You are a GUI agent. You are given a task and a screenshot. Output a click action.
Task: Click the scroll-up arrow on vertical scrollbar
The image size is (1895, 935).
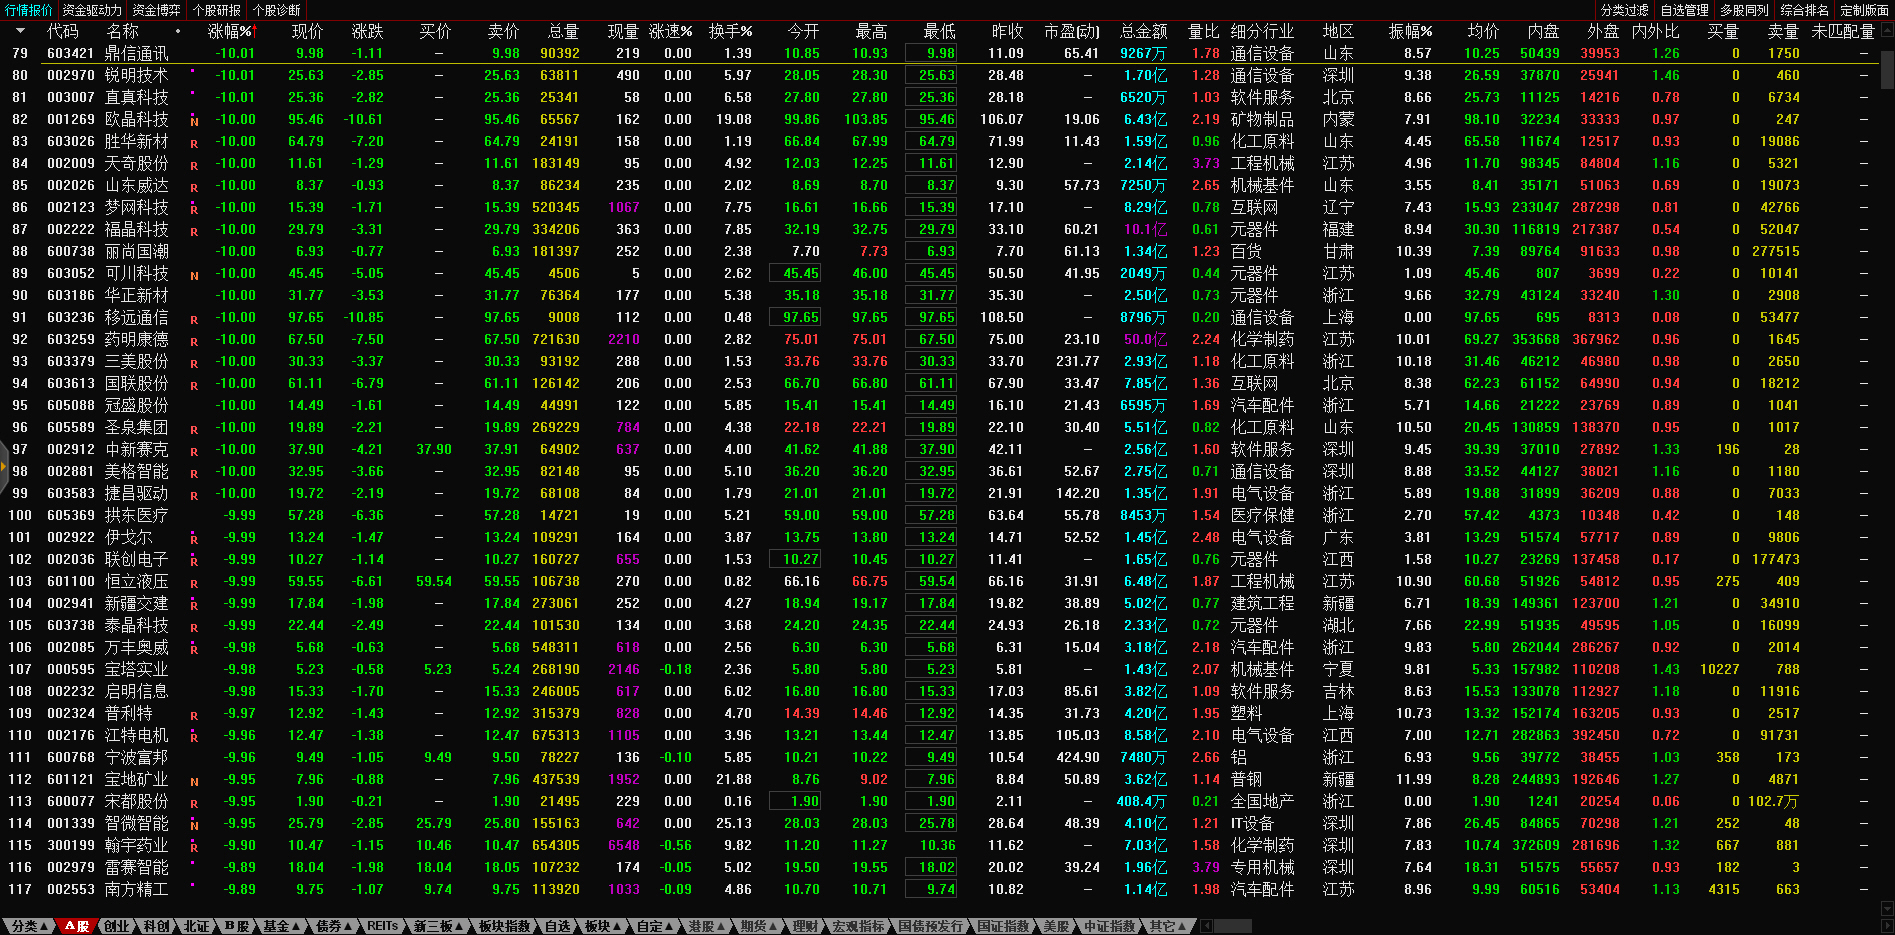click(x=1887, y=31)
